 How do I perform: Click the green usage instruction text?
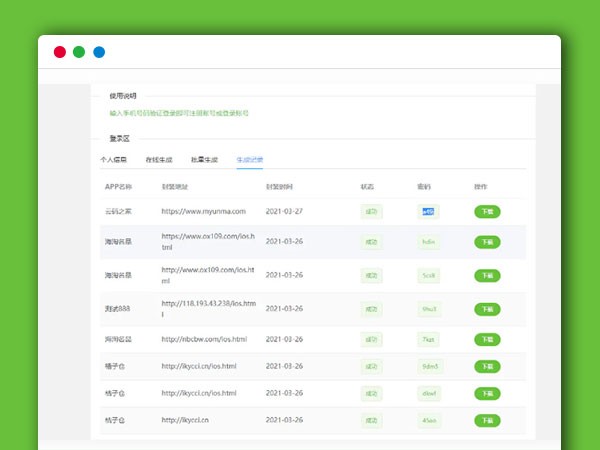pyautogui.click(x=179, y=114)
